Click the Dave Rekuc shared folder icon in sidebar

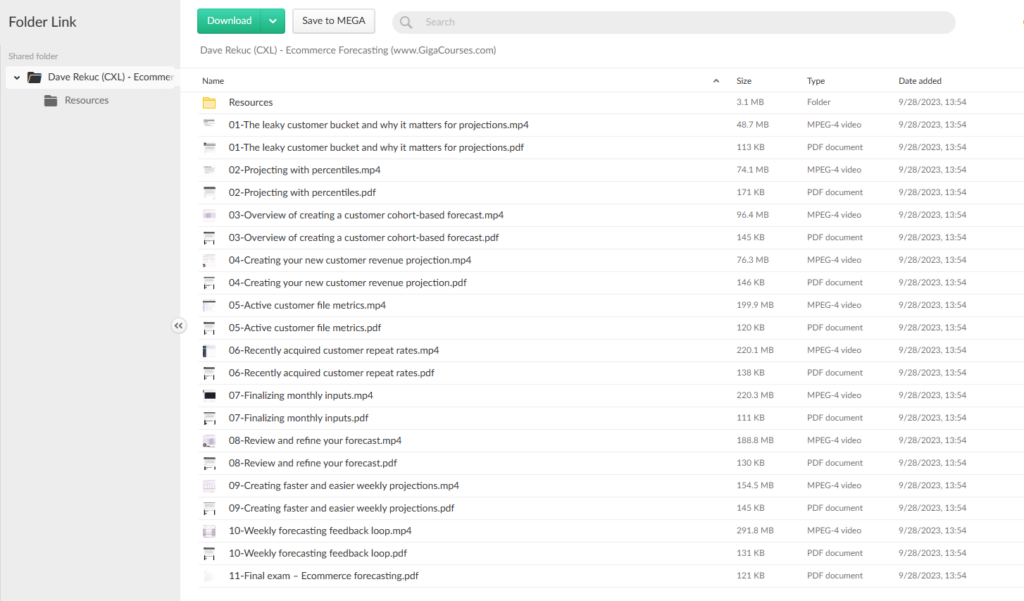pos(34,77)
